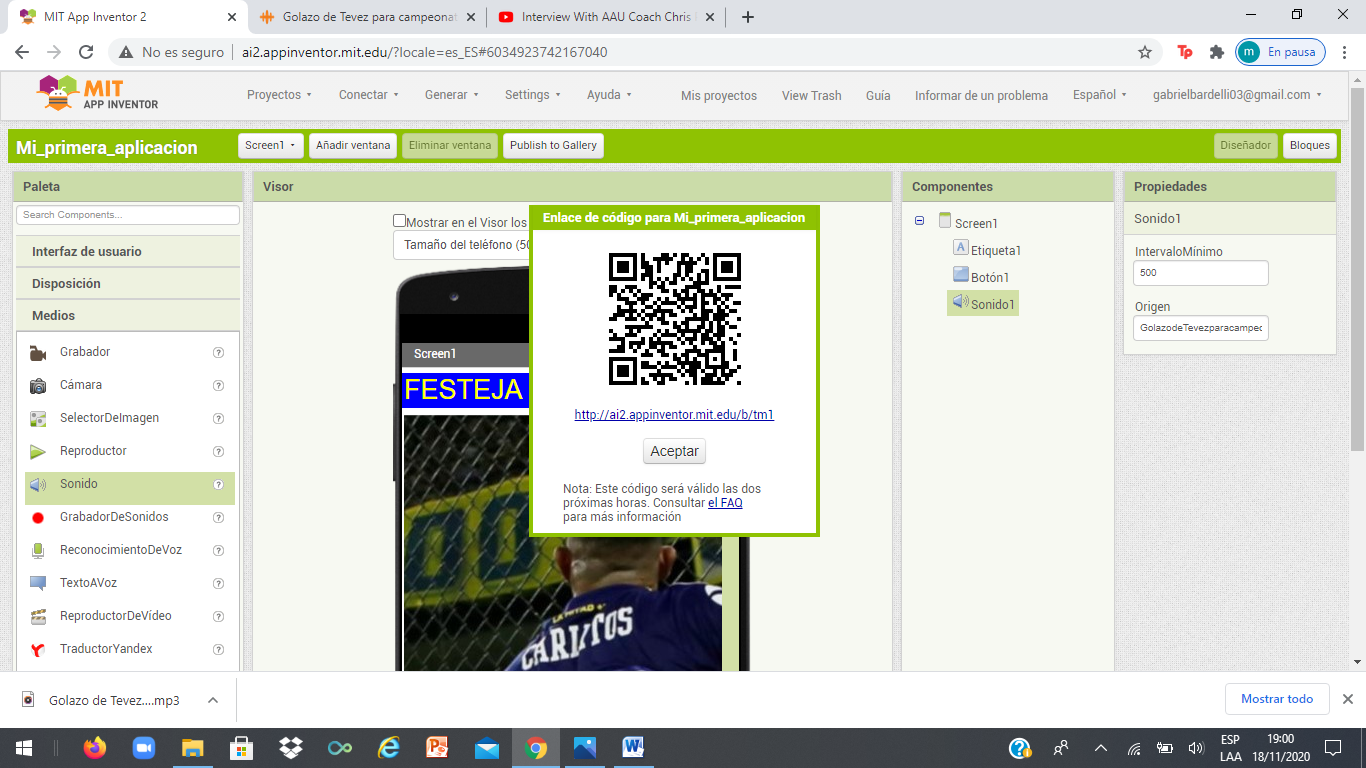Open Dropbox from the taskbar
The image size is (1366, 768).
[x=291, y=748]
